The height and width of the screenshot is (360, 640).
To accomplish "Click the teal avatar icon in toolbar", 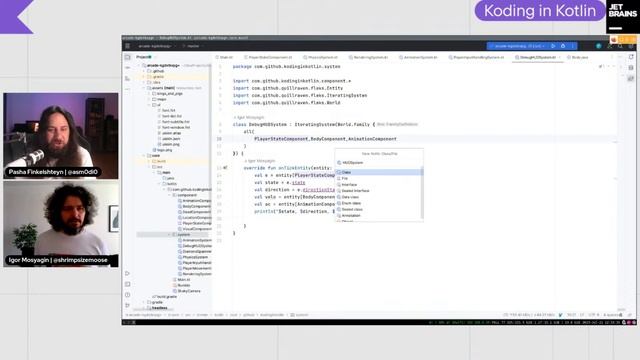I will click(x=599, y=46).
